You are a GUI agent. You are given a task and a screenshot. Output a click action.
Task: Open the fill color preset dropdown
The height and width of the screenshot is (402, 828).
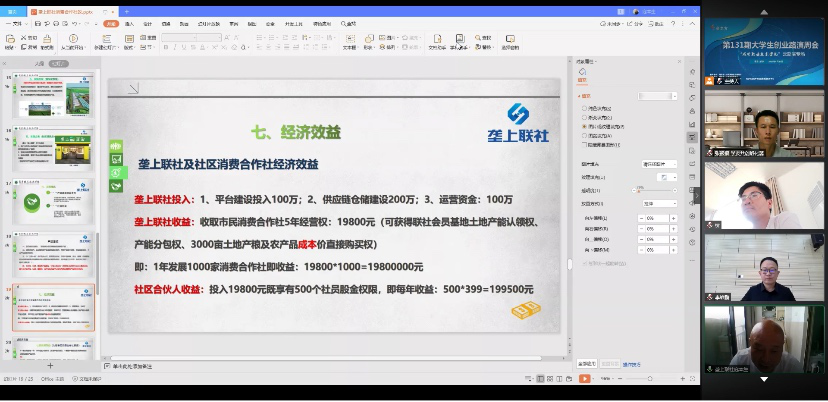click(x=673, y=96)
